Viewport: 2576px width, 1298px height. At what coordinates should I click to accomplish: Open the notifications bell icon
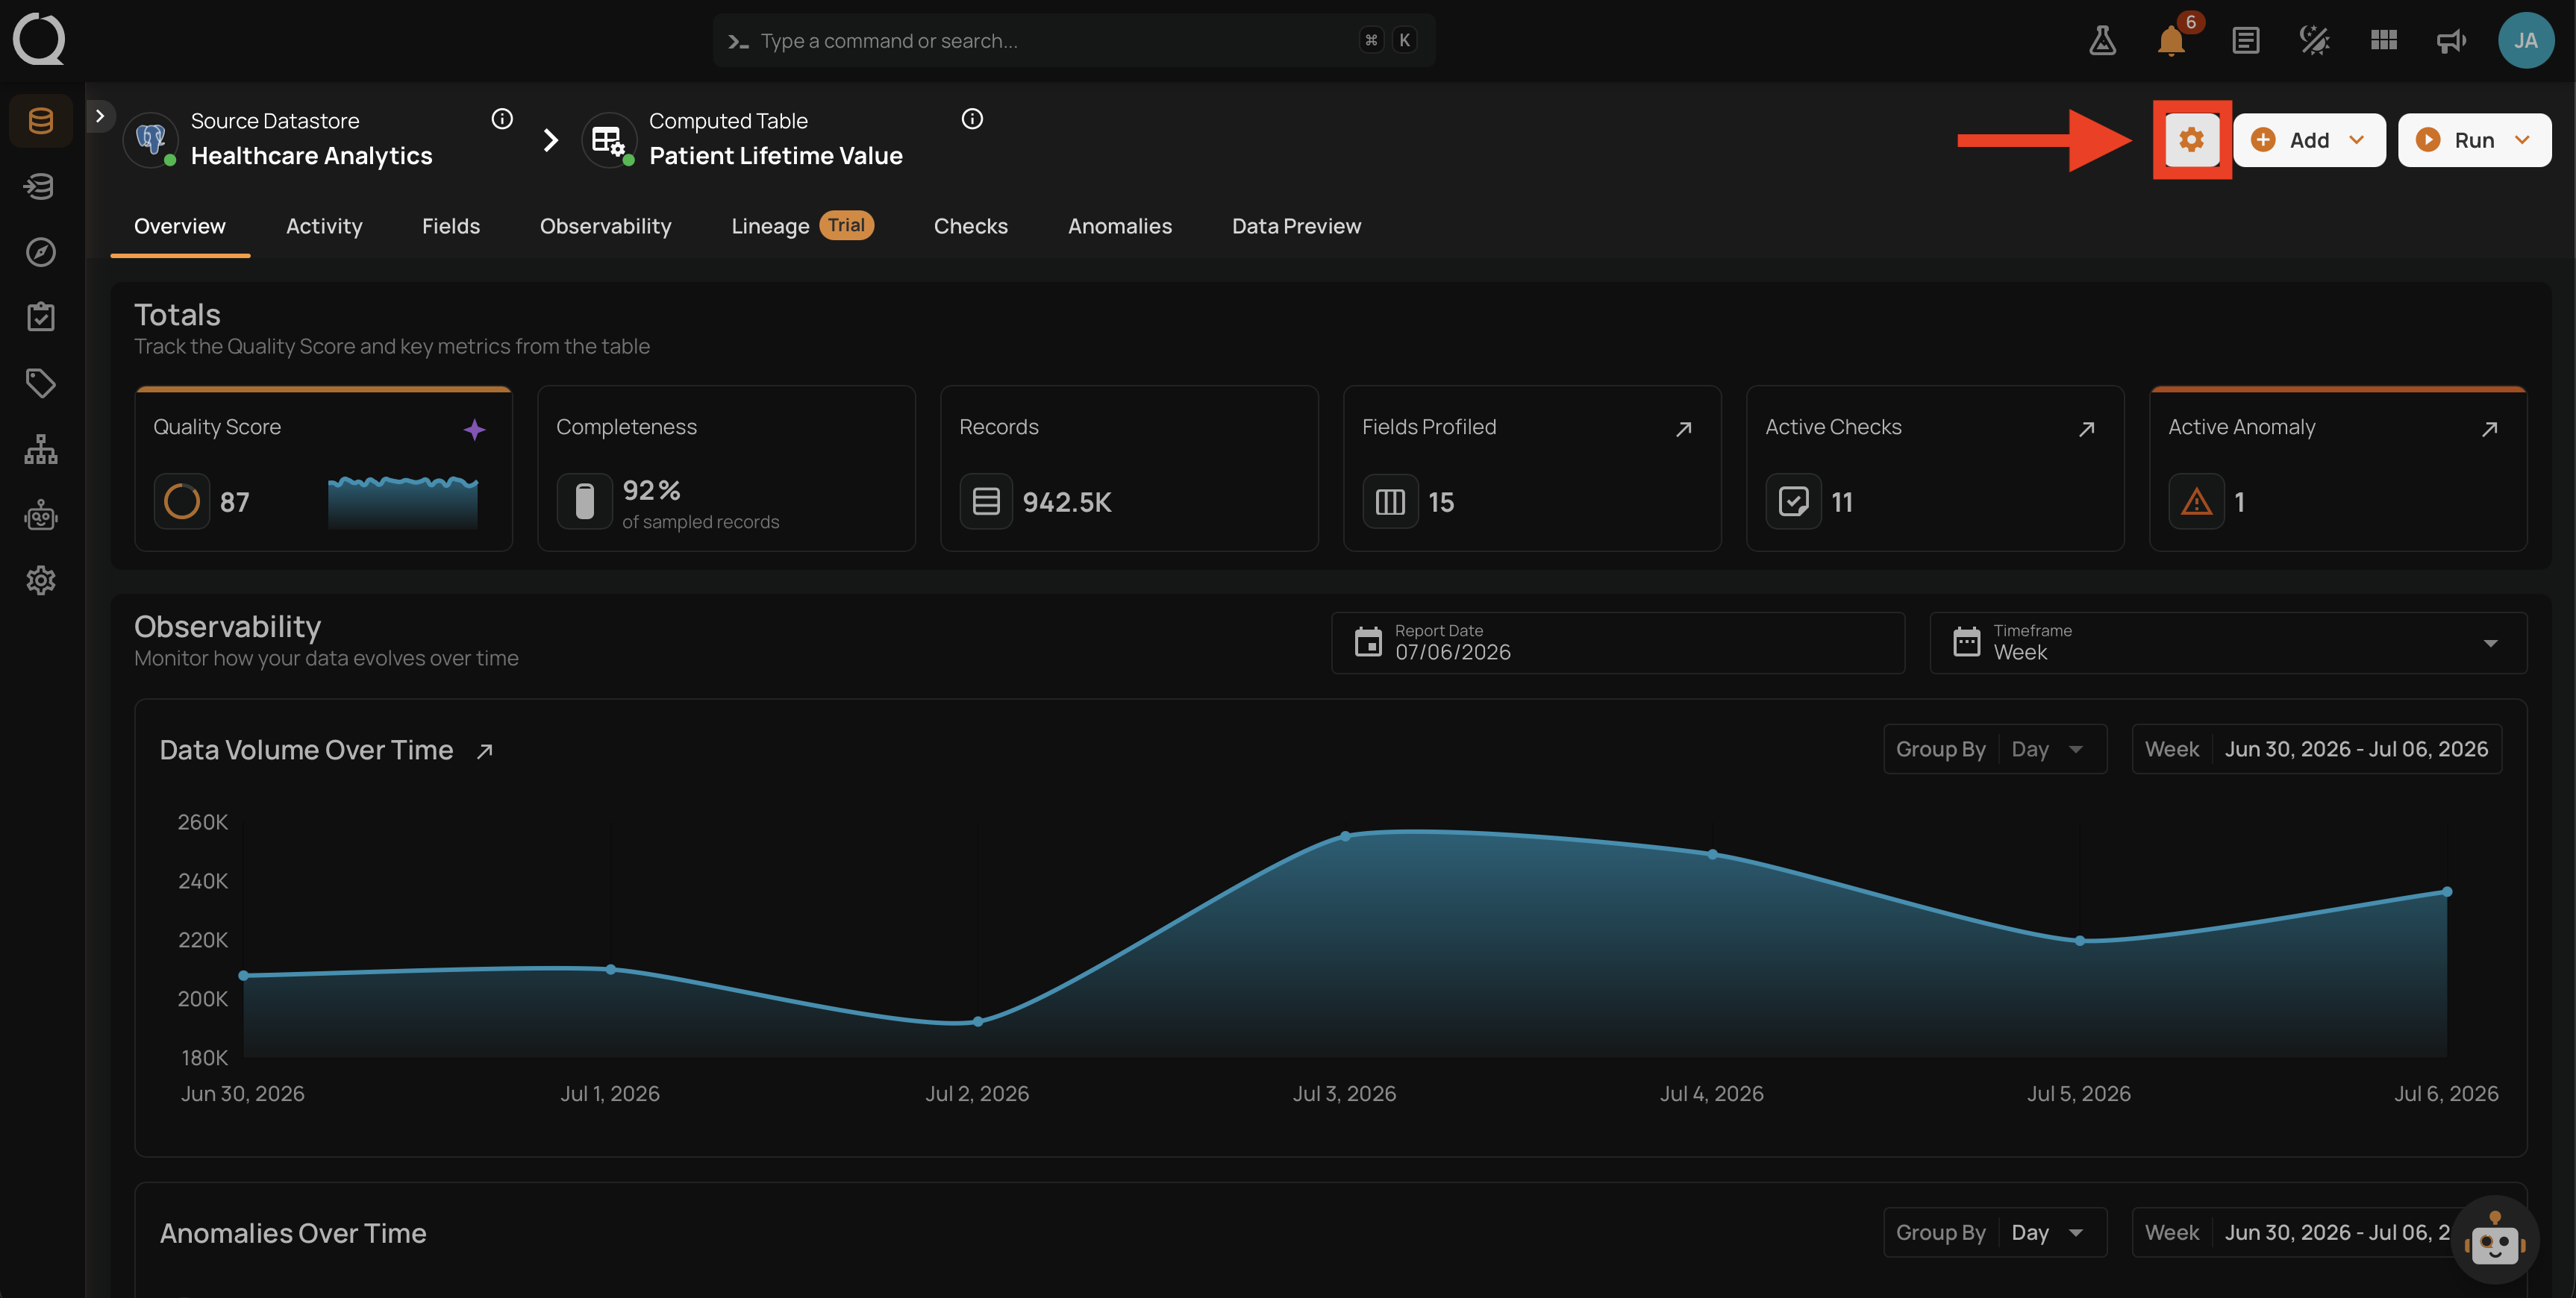pyautogui.click(x=2171, y=40)
